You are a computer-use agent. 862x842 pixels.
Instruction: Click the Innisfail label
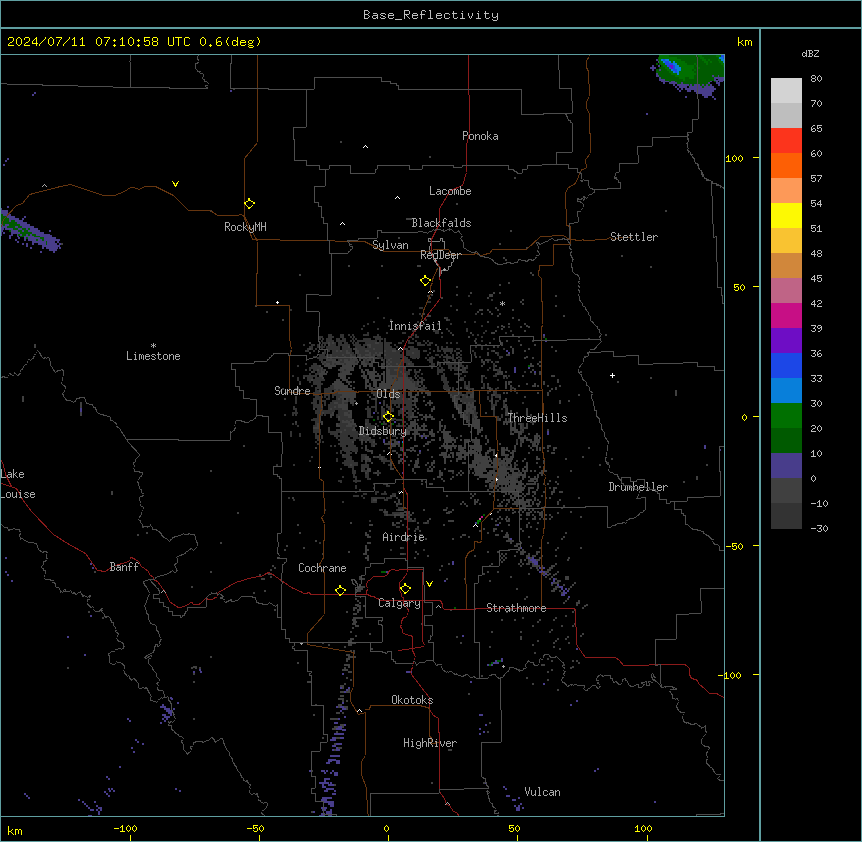(x=415, y=326)
